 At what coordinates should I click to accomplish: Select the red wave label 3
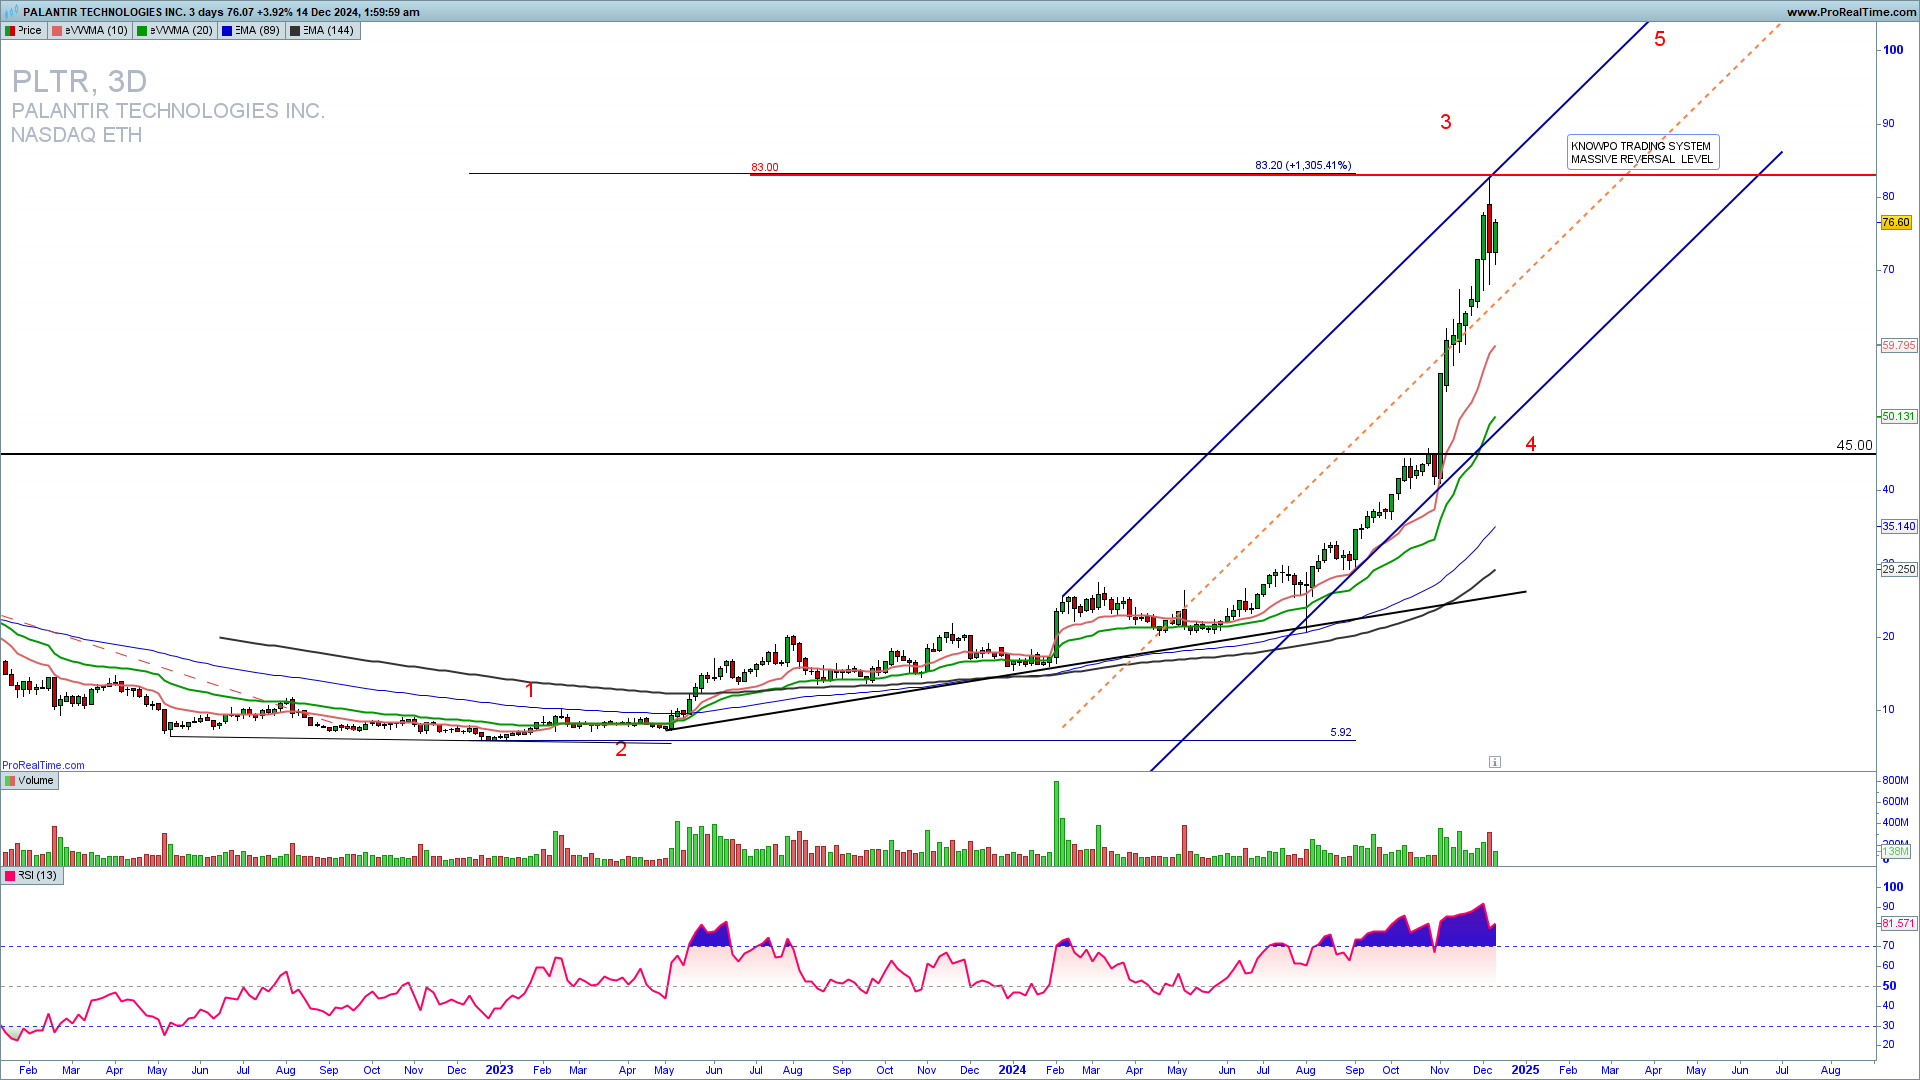[x=1446, y=122]
